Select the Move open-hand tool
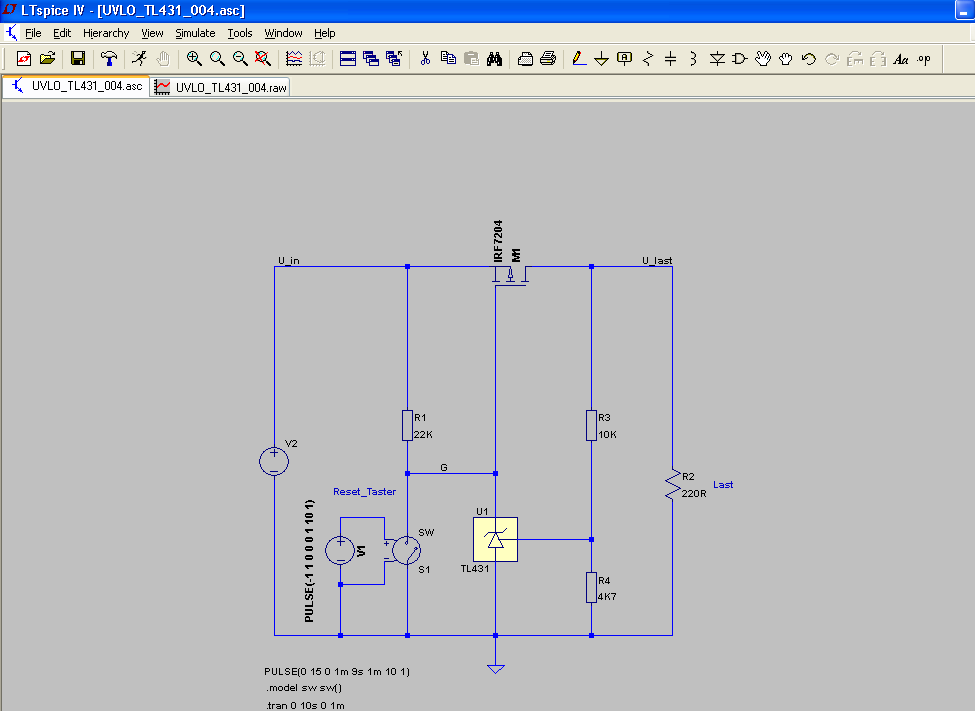Image resolution: width=975 pixels, height=711 pixels. (x=763, y=58)
